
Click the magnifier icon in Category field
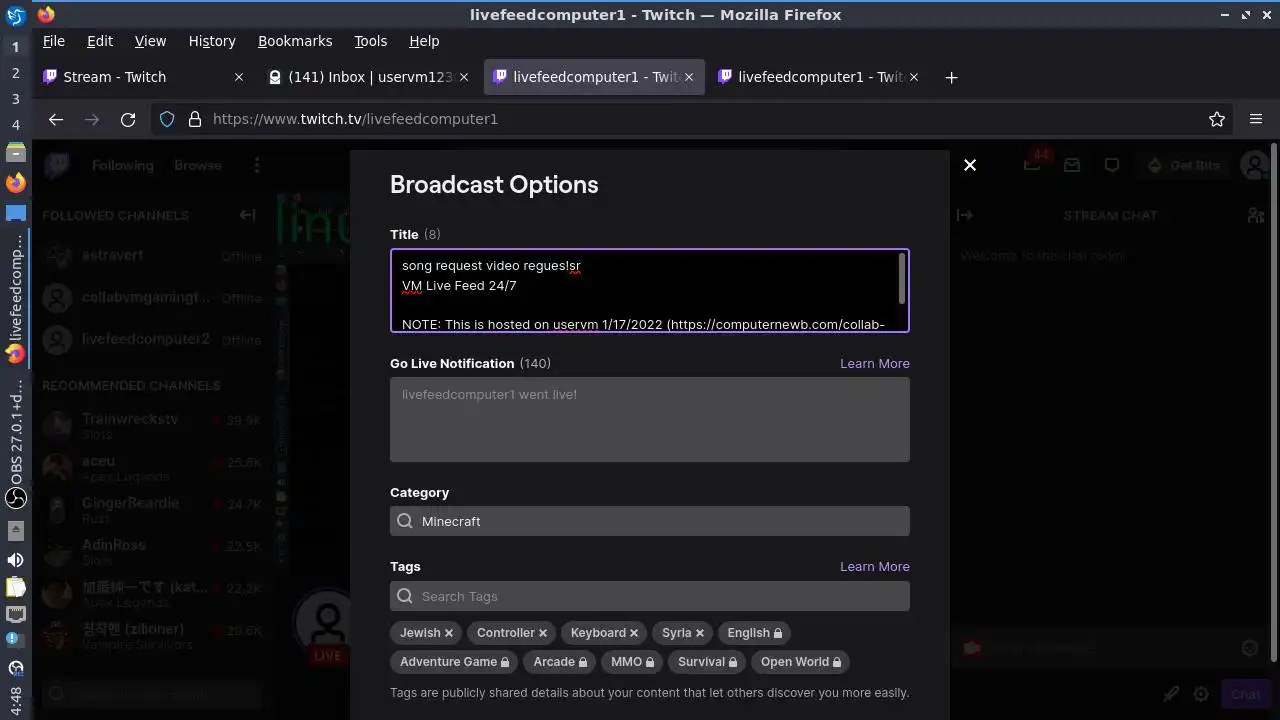405,521
